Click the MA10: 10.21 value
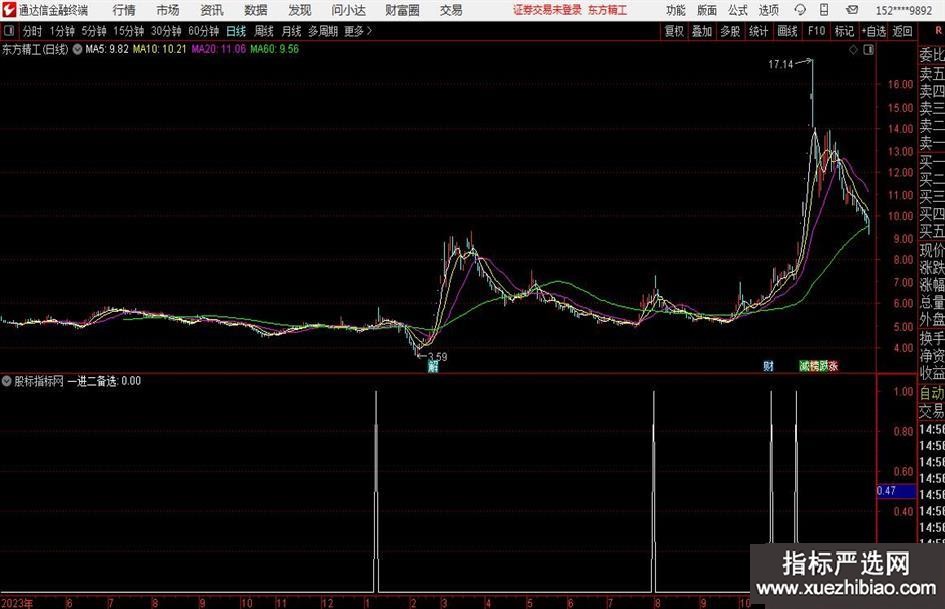The image size is (945, 609). tap(160, 49)
